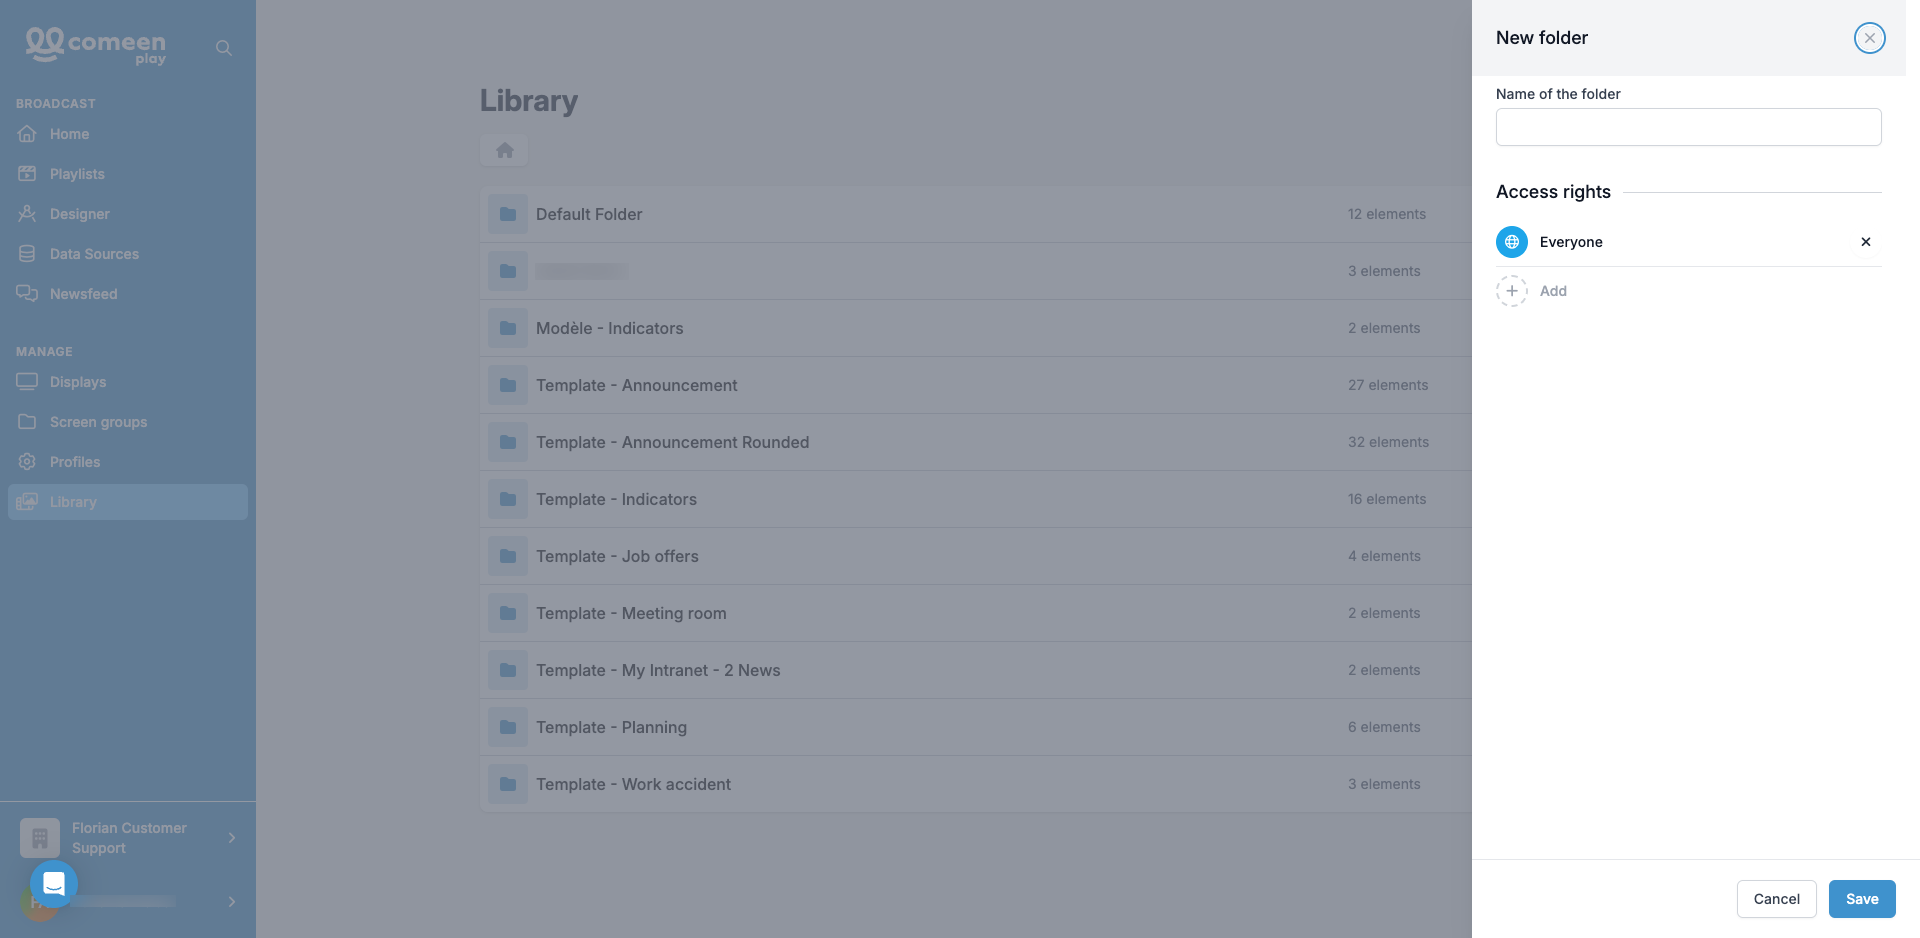Expand the user account chevron at bottom
This screenshot has height=938, width=1920.
click(232, 902)
